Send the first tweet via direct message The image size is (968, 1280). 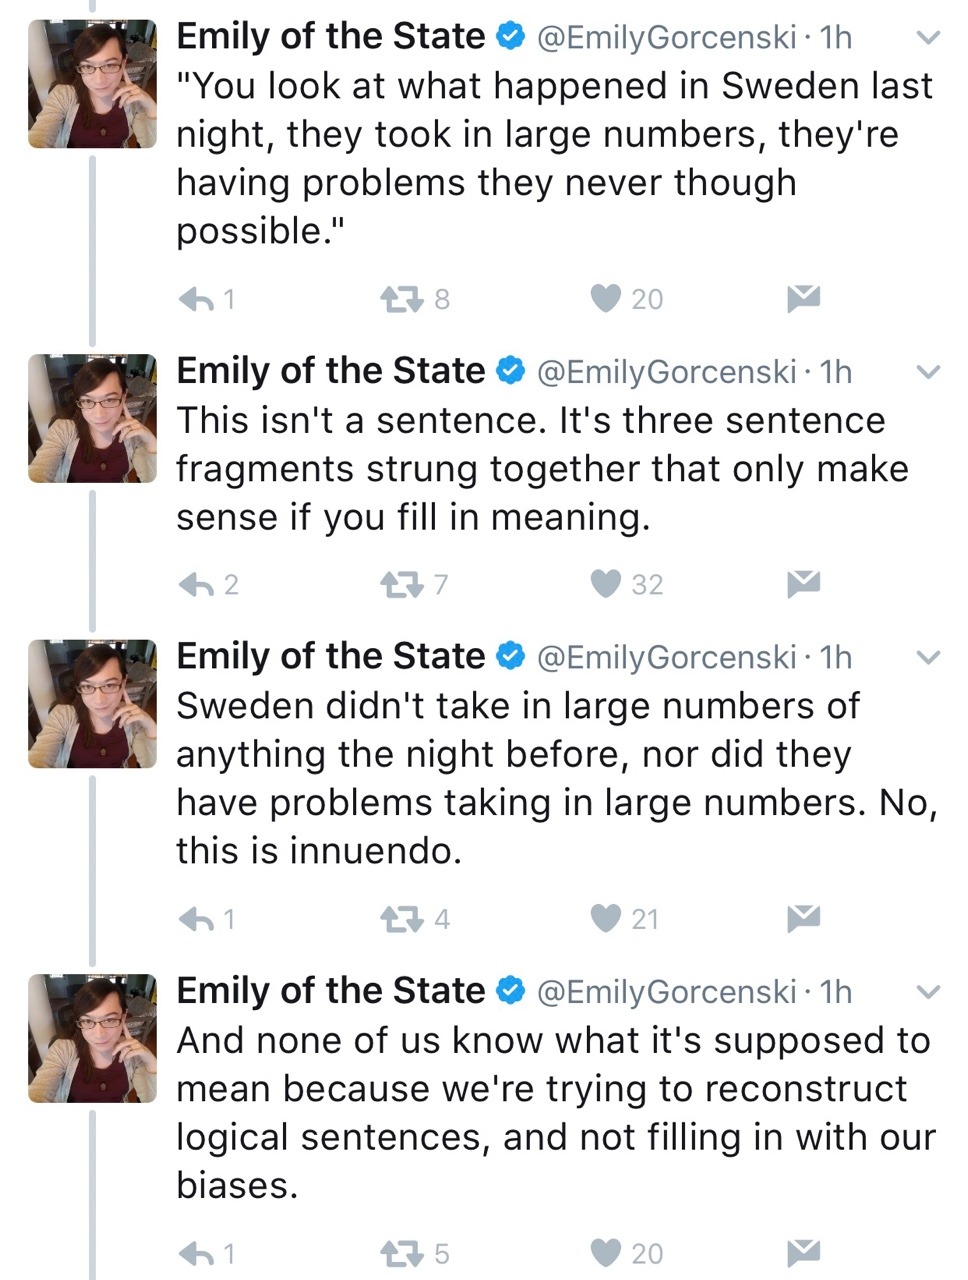pyautogui.click(x=802, y=298)
